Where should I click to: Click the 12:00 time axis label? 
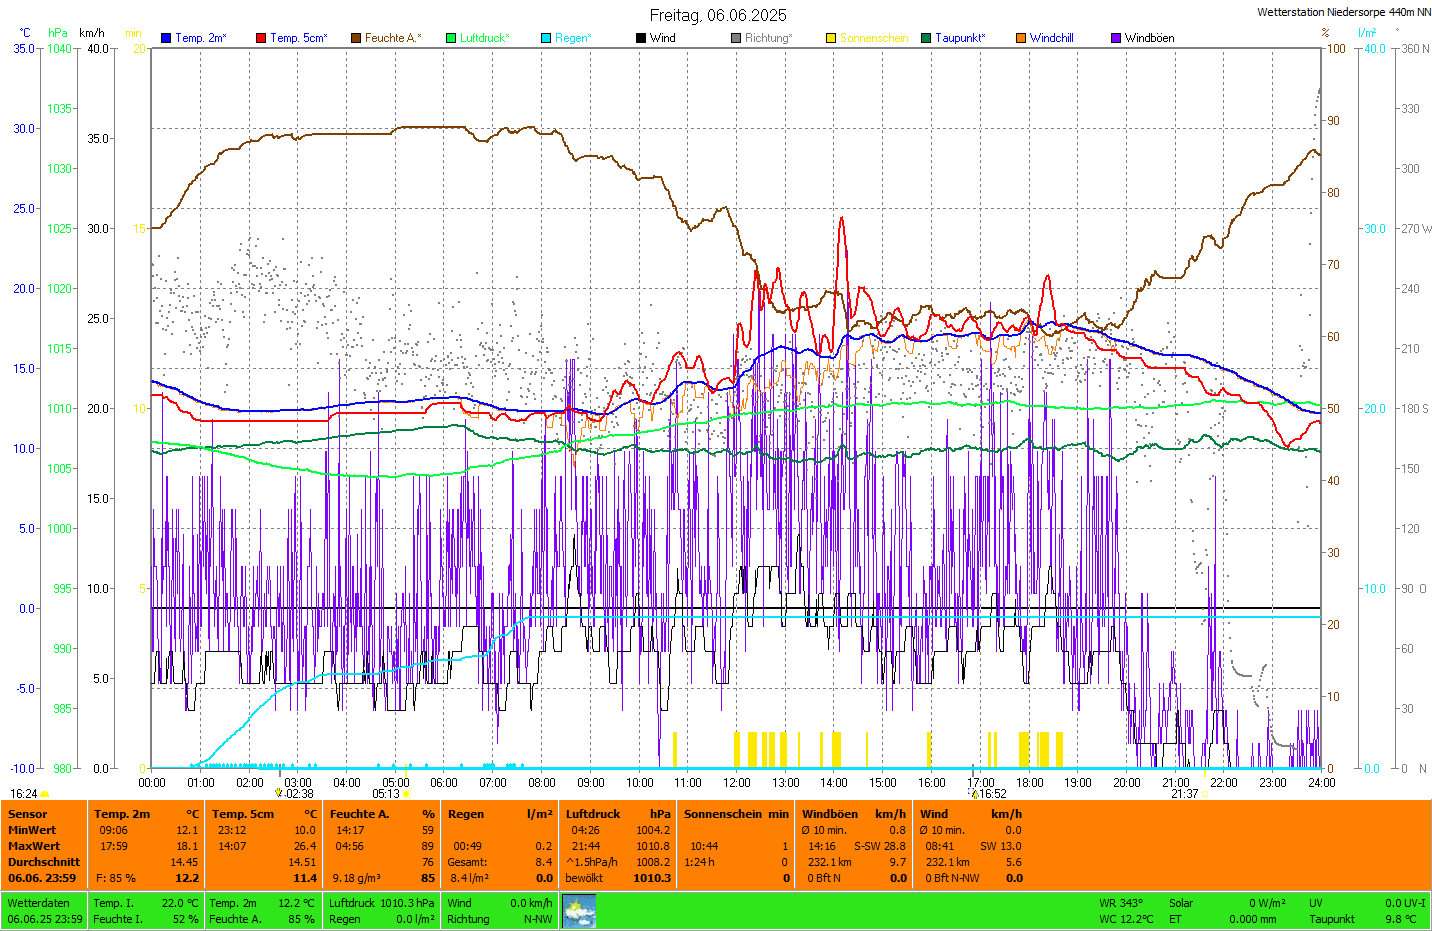(737, 783)
